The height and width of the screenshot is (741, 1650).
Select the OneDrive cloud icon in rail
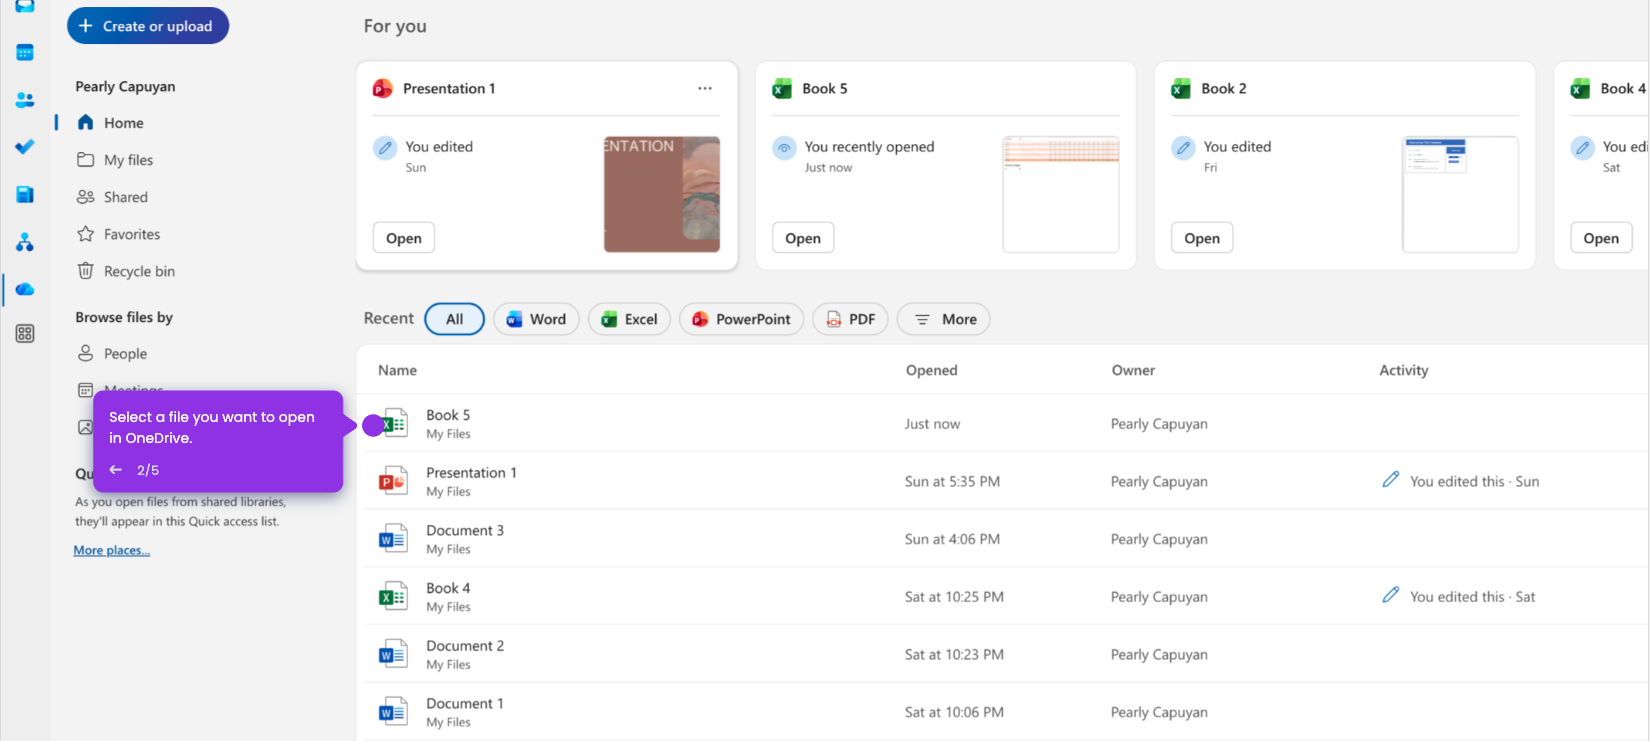(25, 289)
